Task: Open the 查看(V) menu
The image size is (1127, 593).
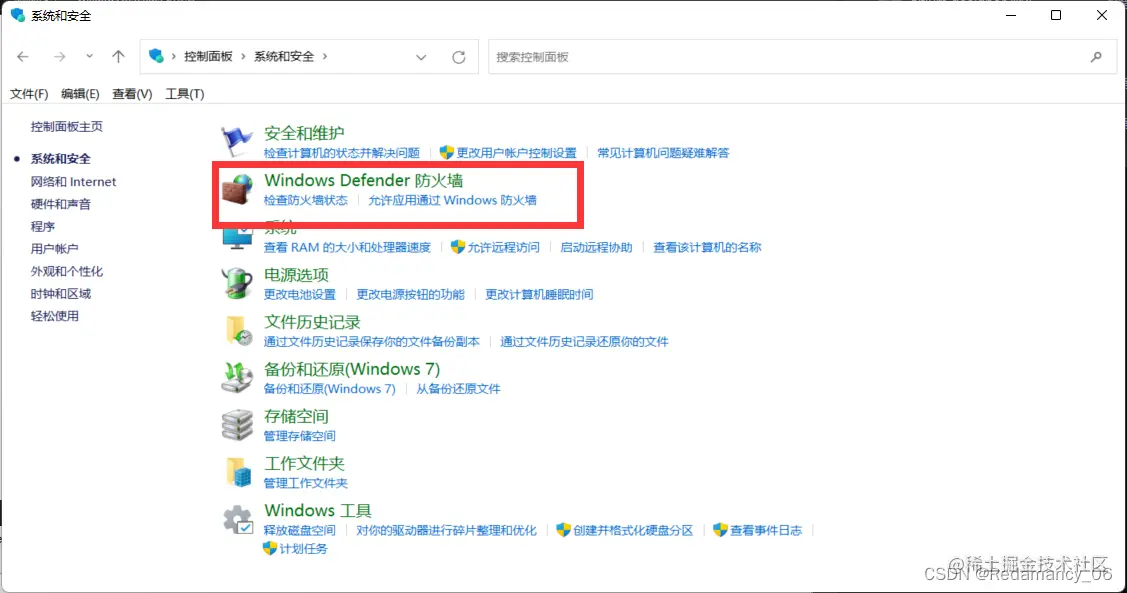Action: point(132,94)
